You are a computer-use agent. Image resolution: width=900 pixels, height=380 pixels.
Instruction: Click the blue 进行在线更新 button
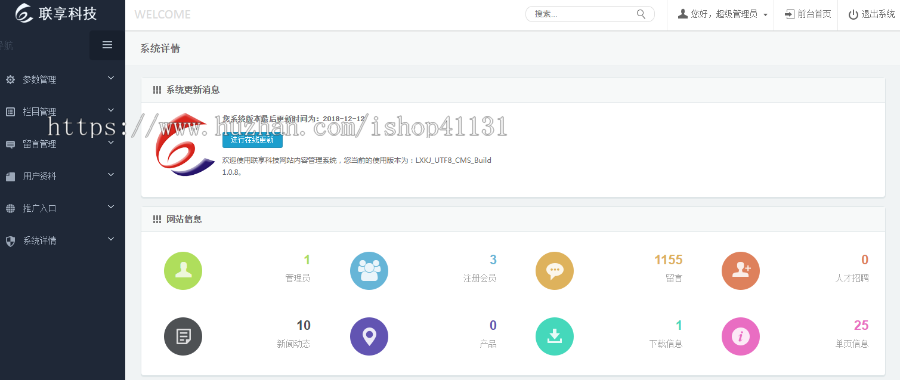click(x=252, y=139)
